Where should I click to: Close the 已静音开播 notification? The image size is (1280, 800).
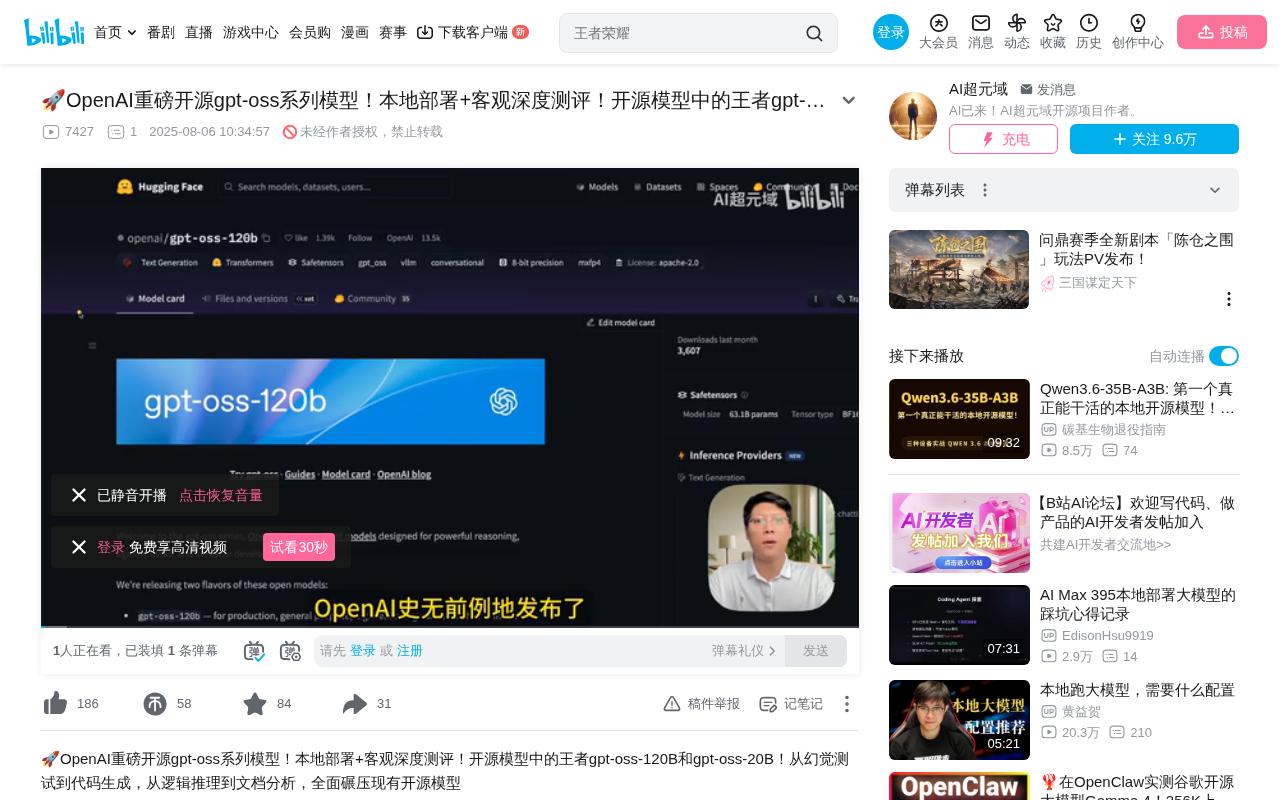79,495
